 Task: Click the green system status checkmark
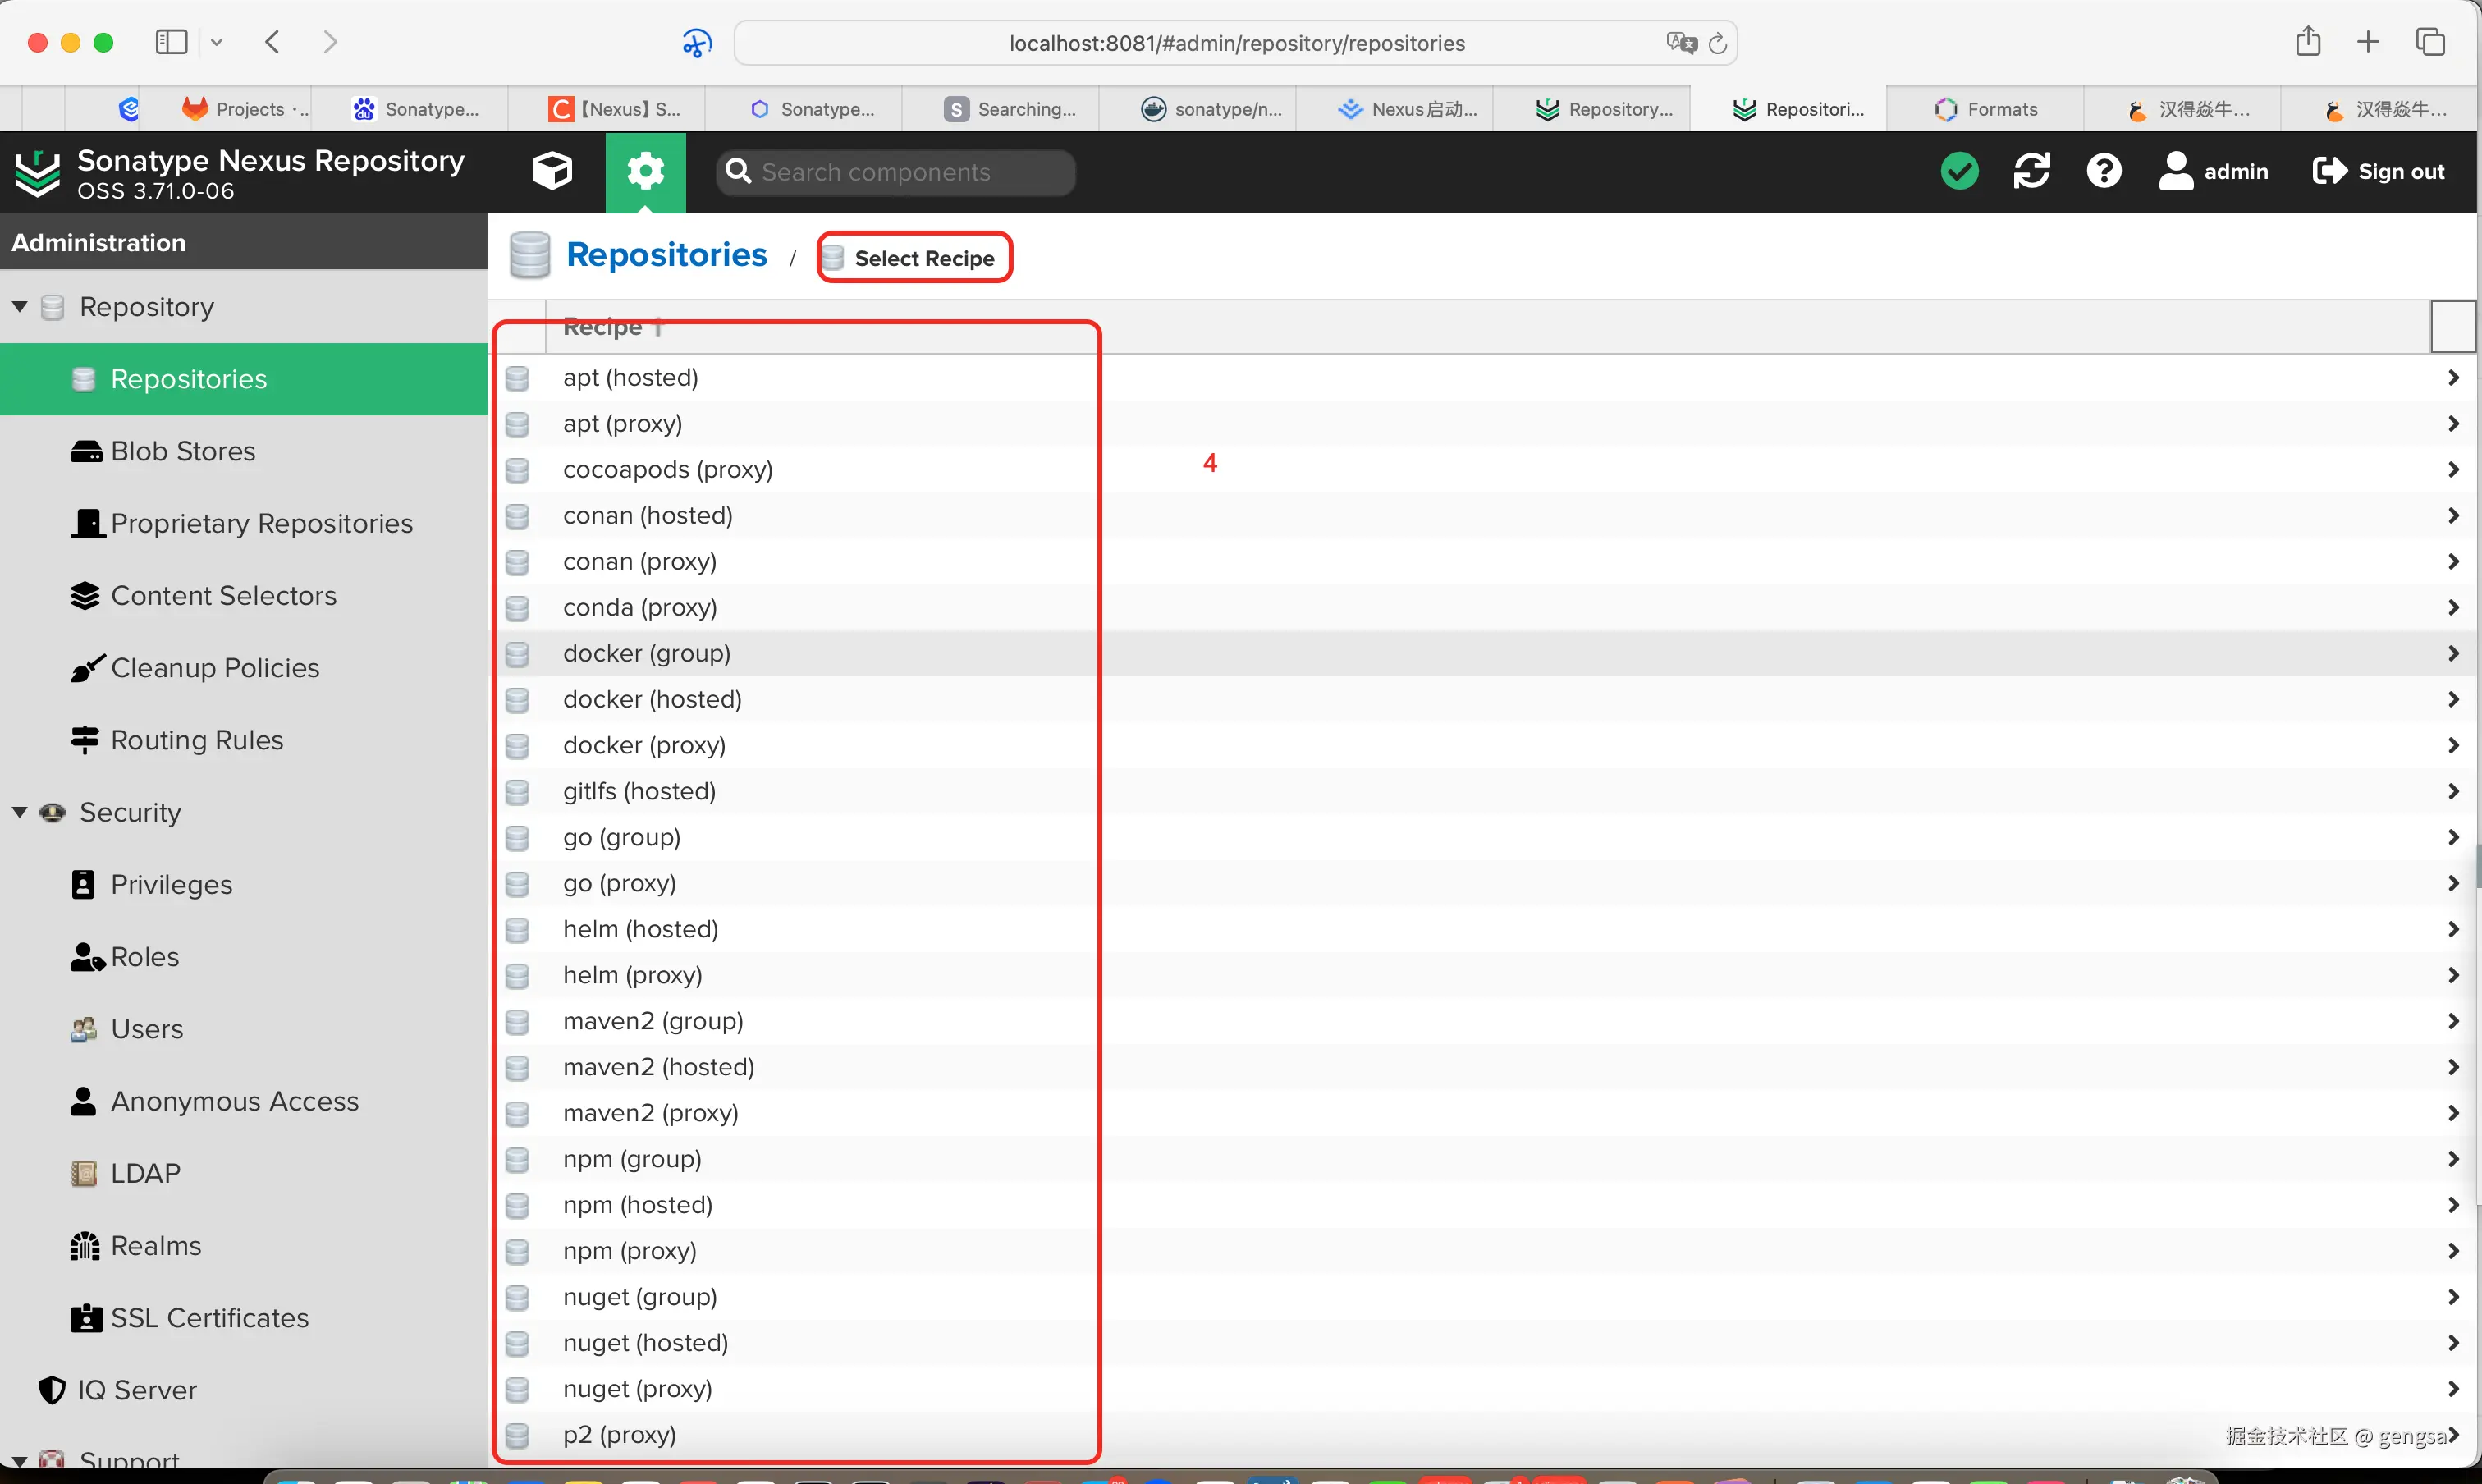[1958, 171]
